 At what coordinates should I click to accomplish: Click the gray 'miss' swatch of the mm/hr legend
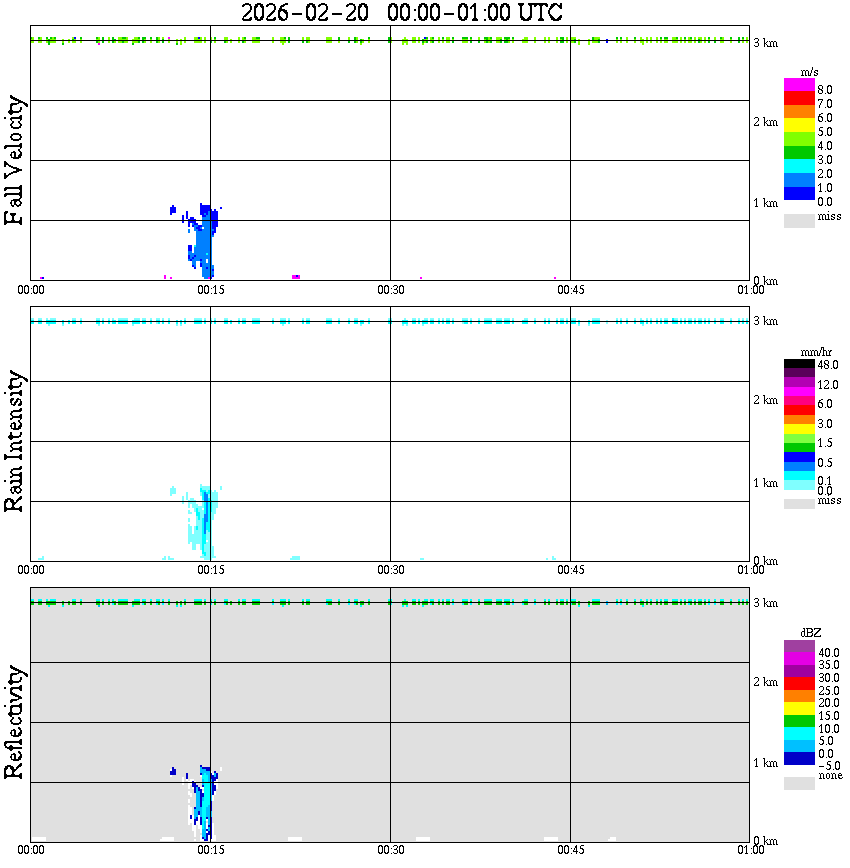799,504
